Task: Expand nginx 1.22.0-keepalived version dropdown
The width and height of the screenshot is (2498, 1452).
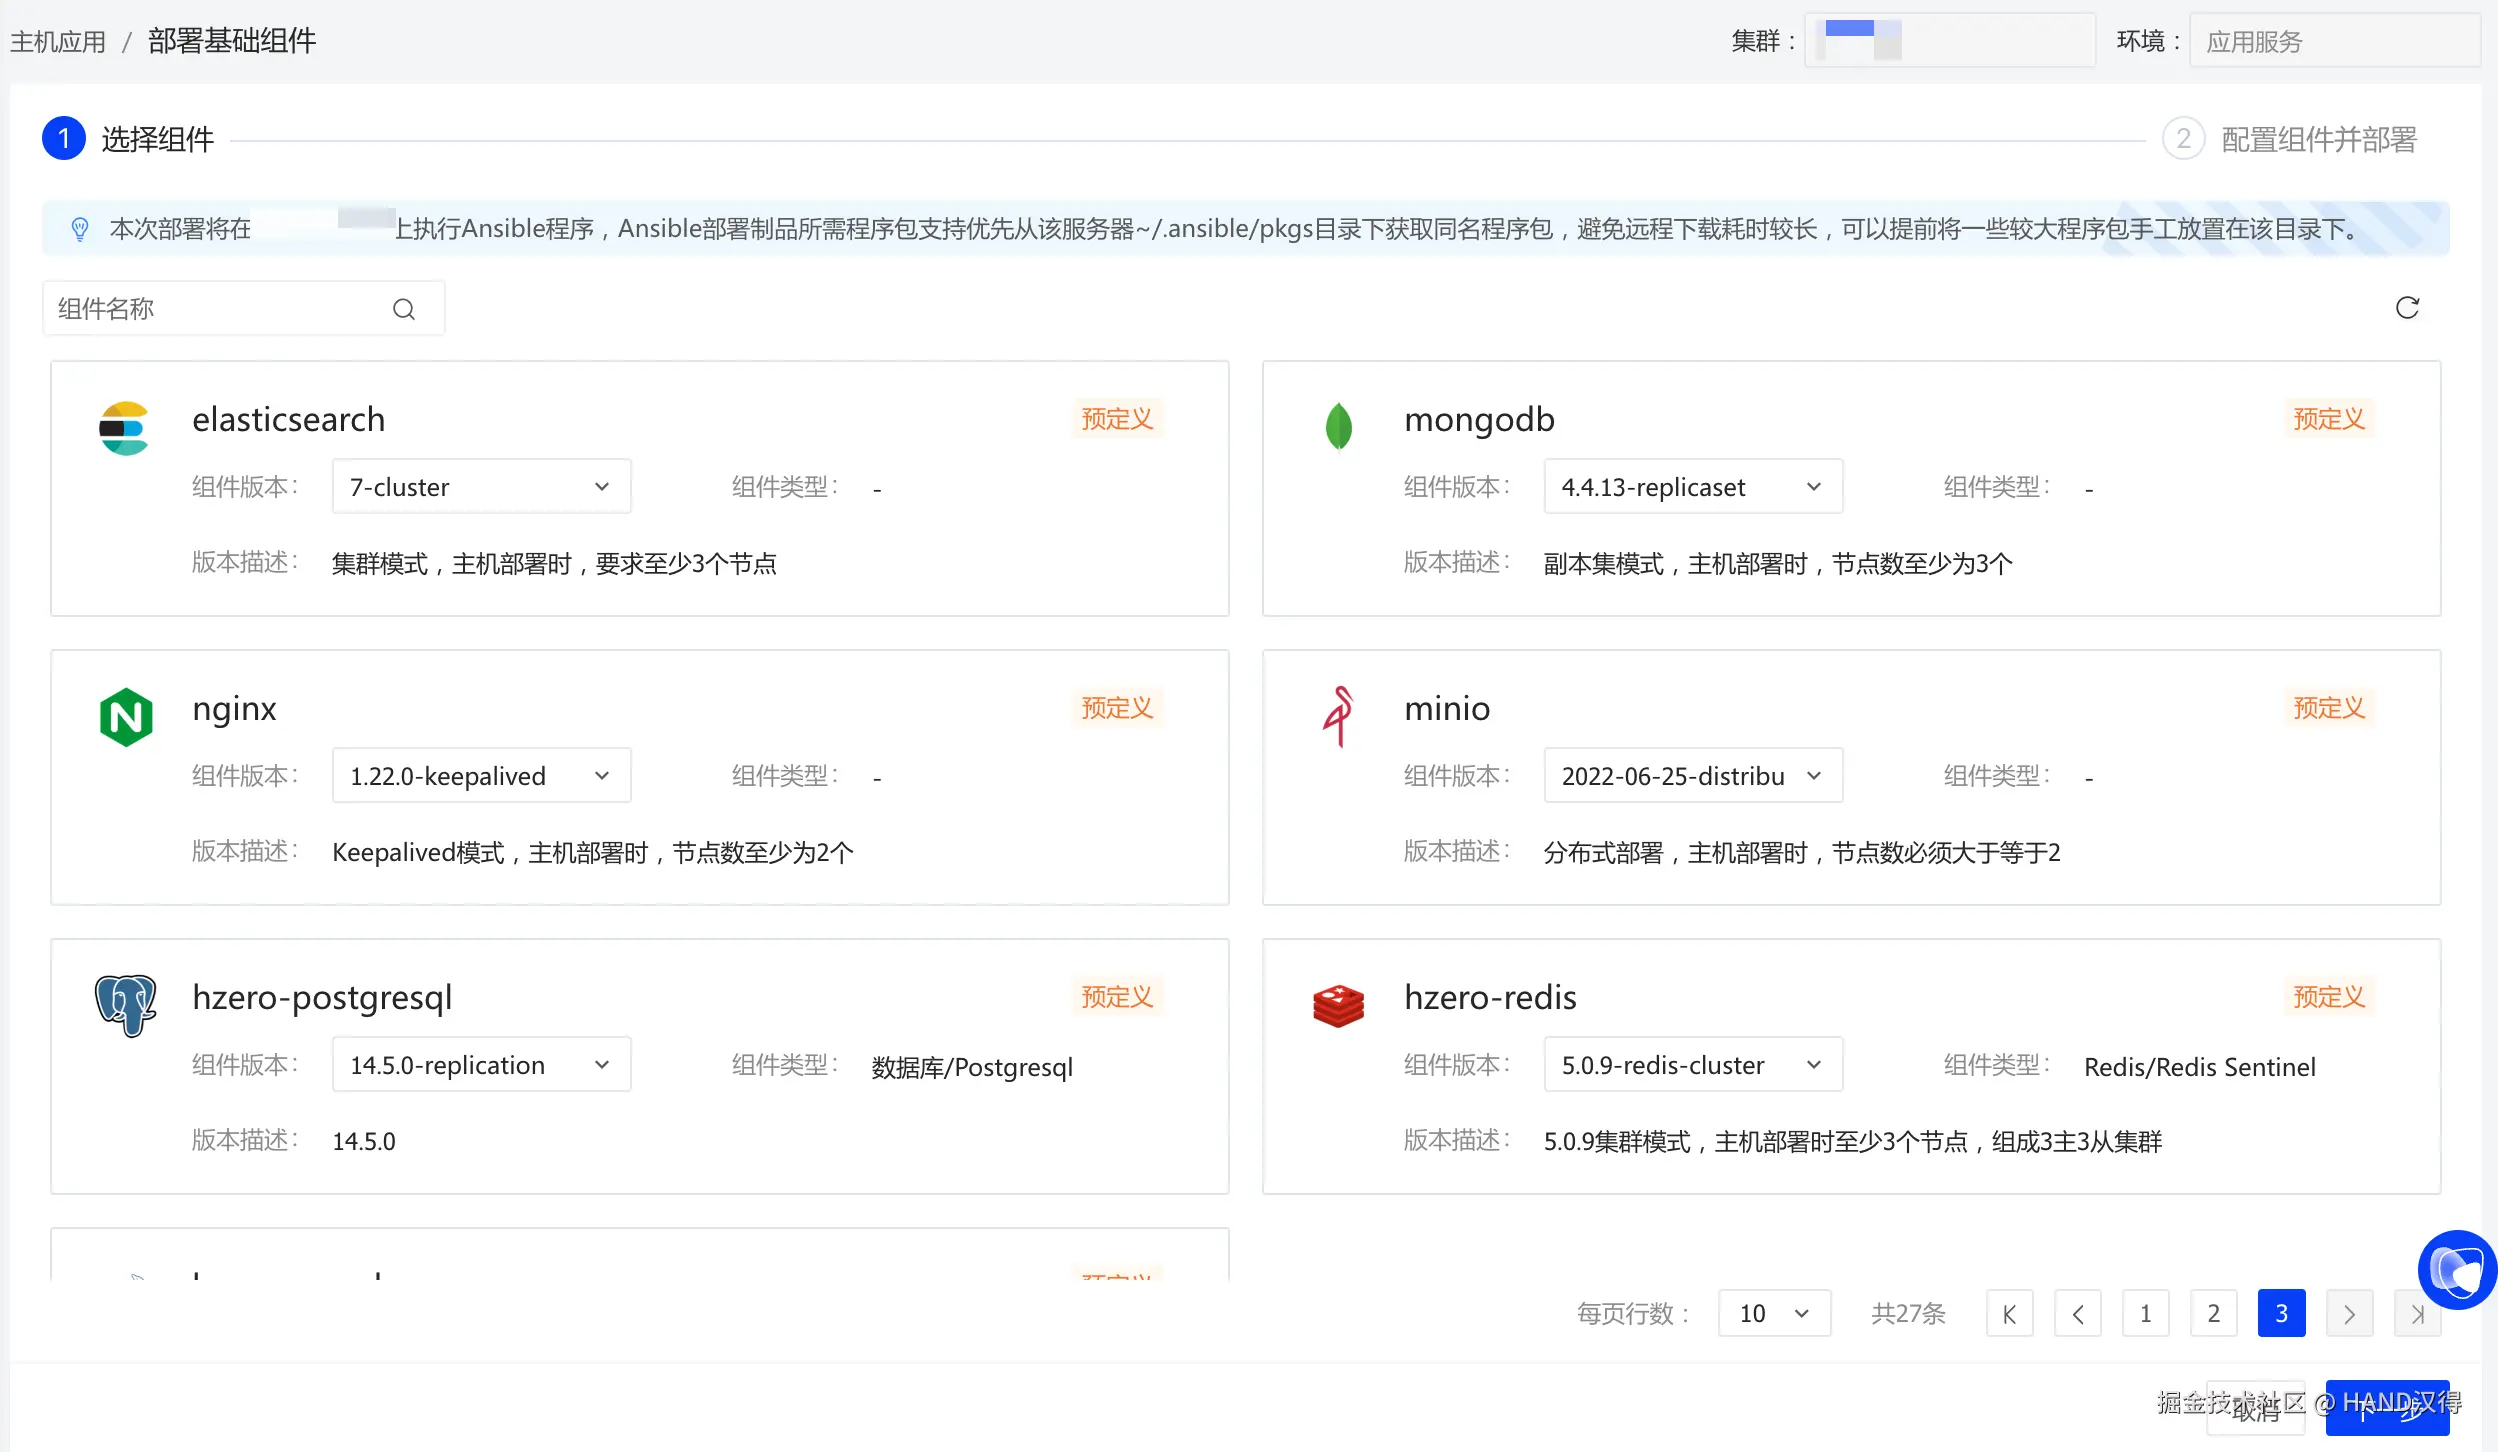Action: point(481,776)
